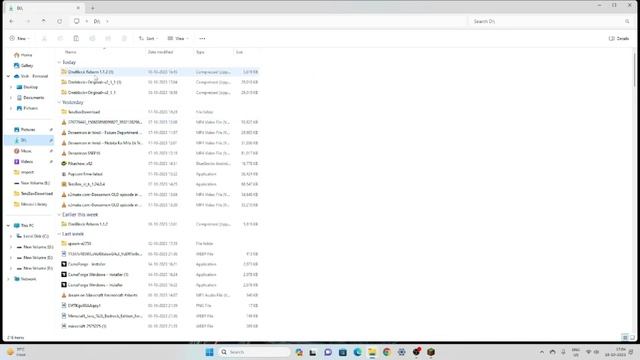
Task: Open a new Explorer tab with plus
Action: click(x=93, y=8)
